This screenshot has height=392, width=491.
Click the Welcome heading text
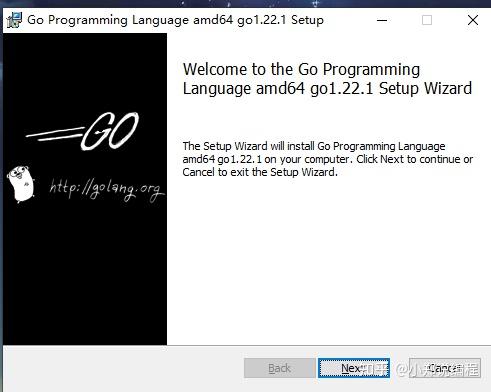click(327, 79)
